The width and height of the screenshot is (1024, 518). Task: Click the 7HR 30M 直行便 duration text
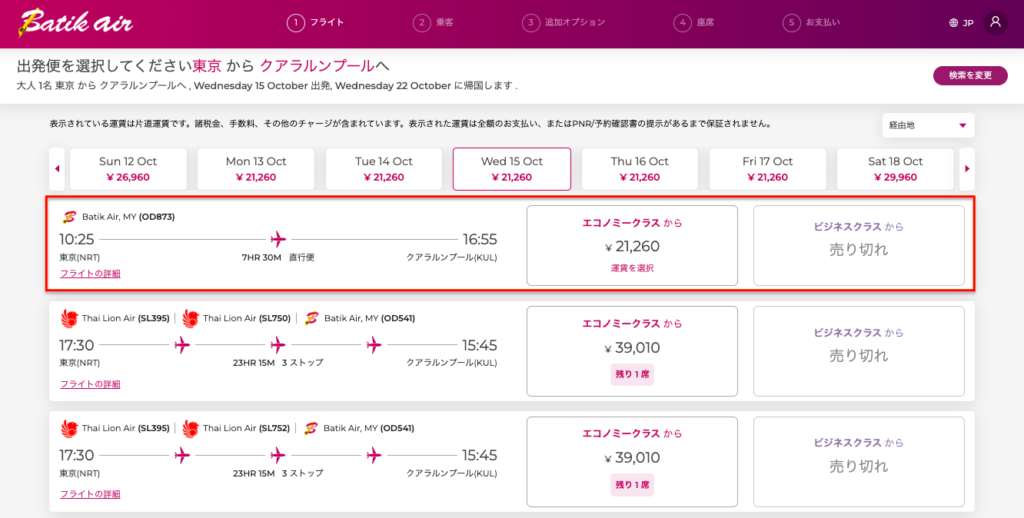click(x=278, y=257)
